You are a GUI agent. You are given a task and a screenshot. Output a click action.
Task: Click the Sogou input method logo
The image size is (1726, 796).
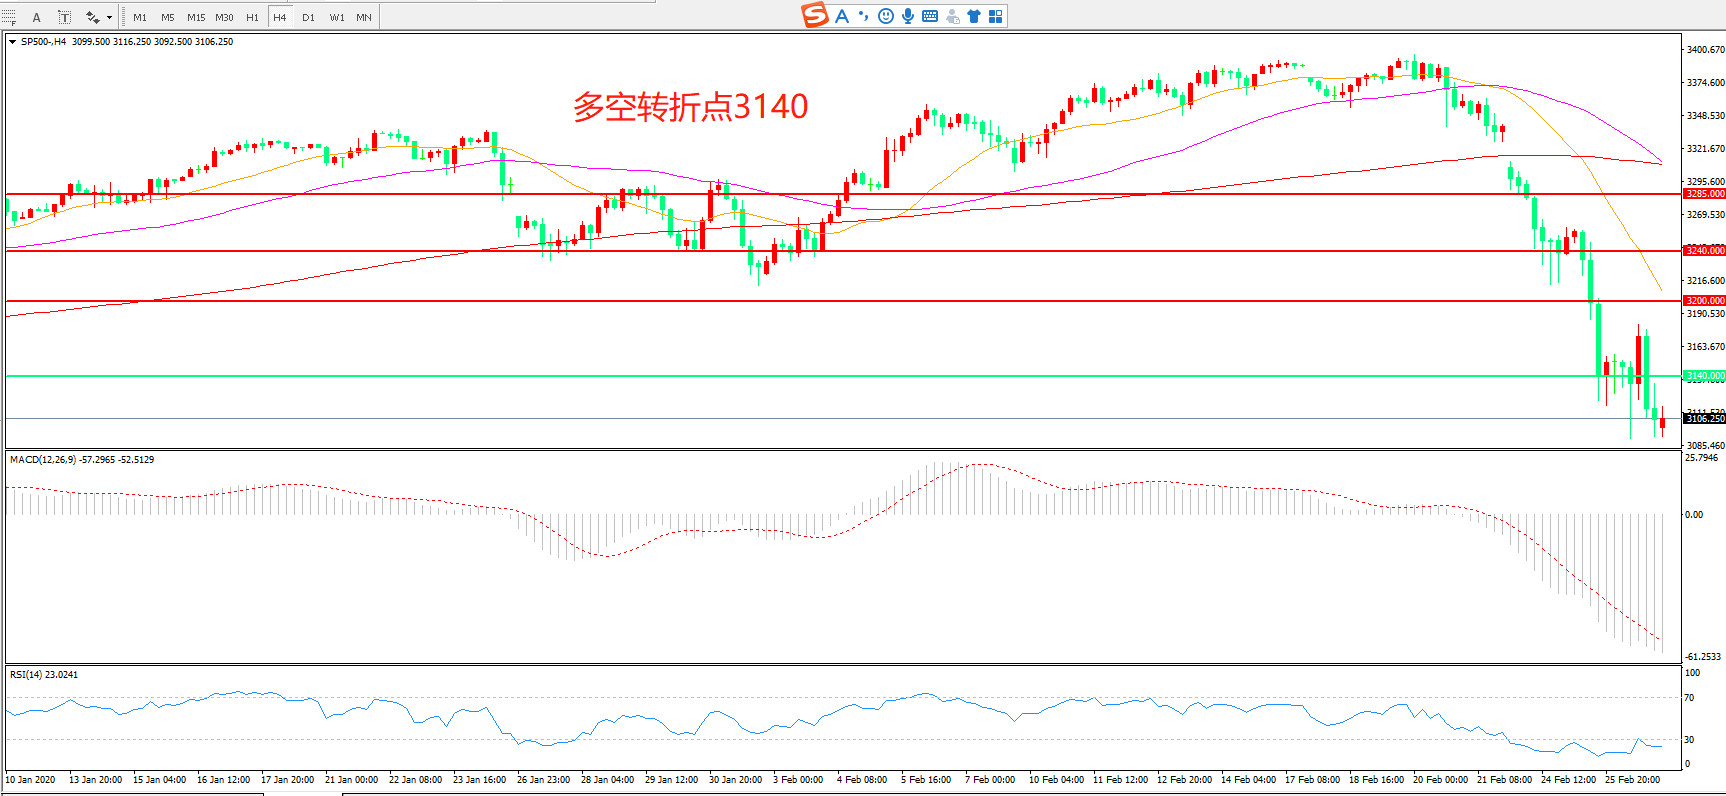(x=815, y=15)
